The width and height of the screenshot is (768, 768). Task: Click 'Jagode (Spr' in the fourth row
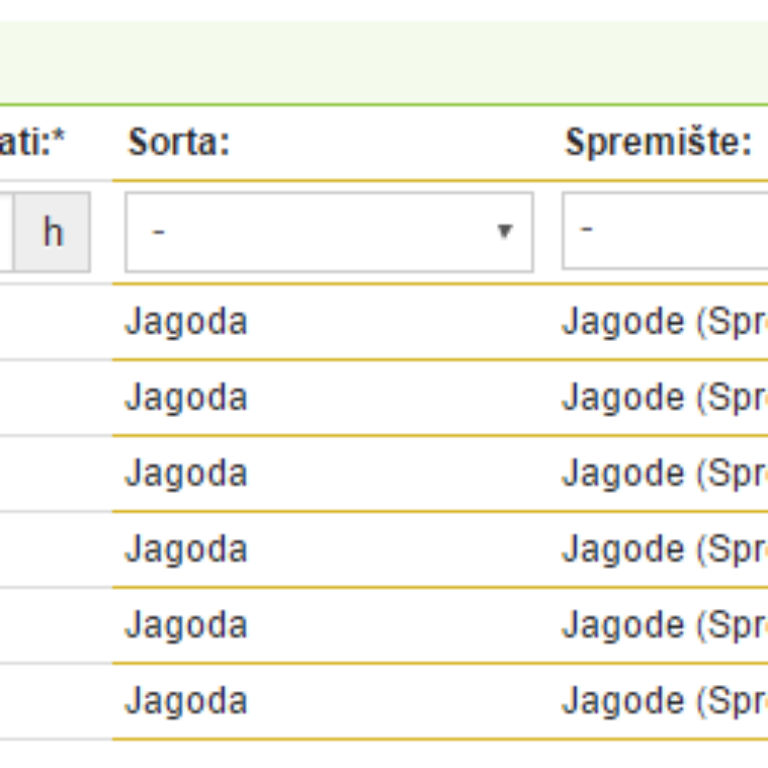click(665, 550)
